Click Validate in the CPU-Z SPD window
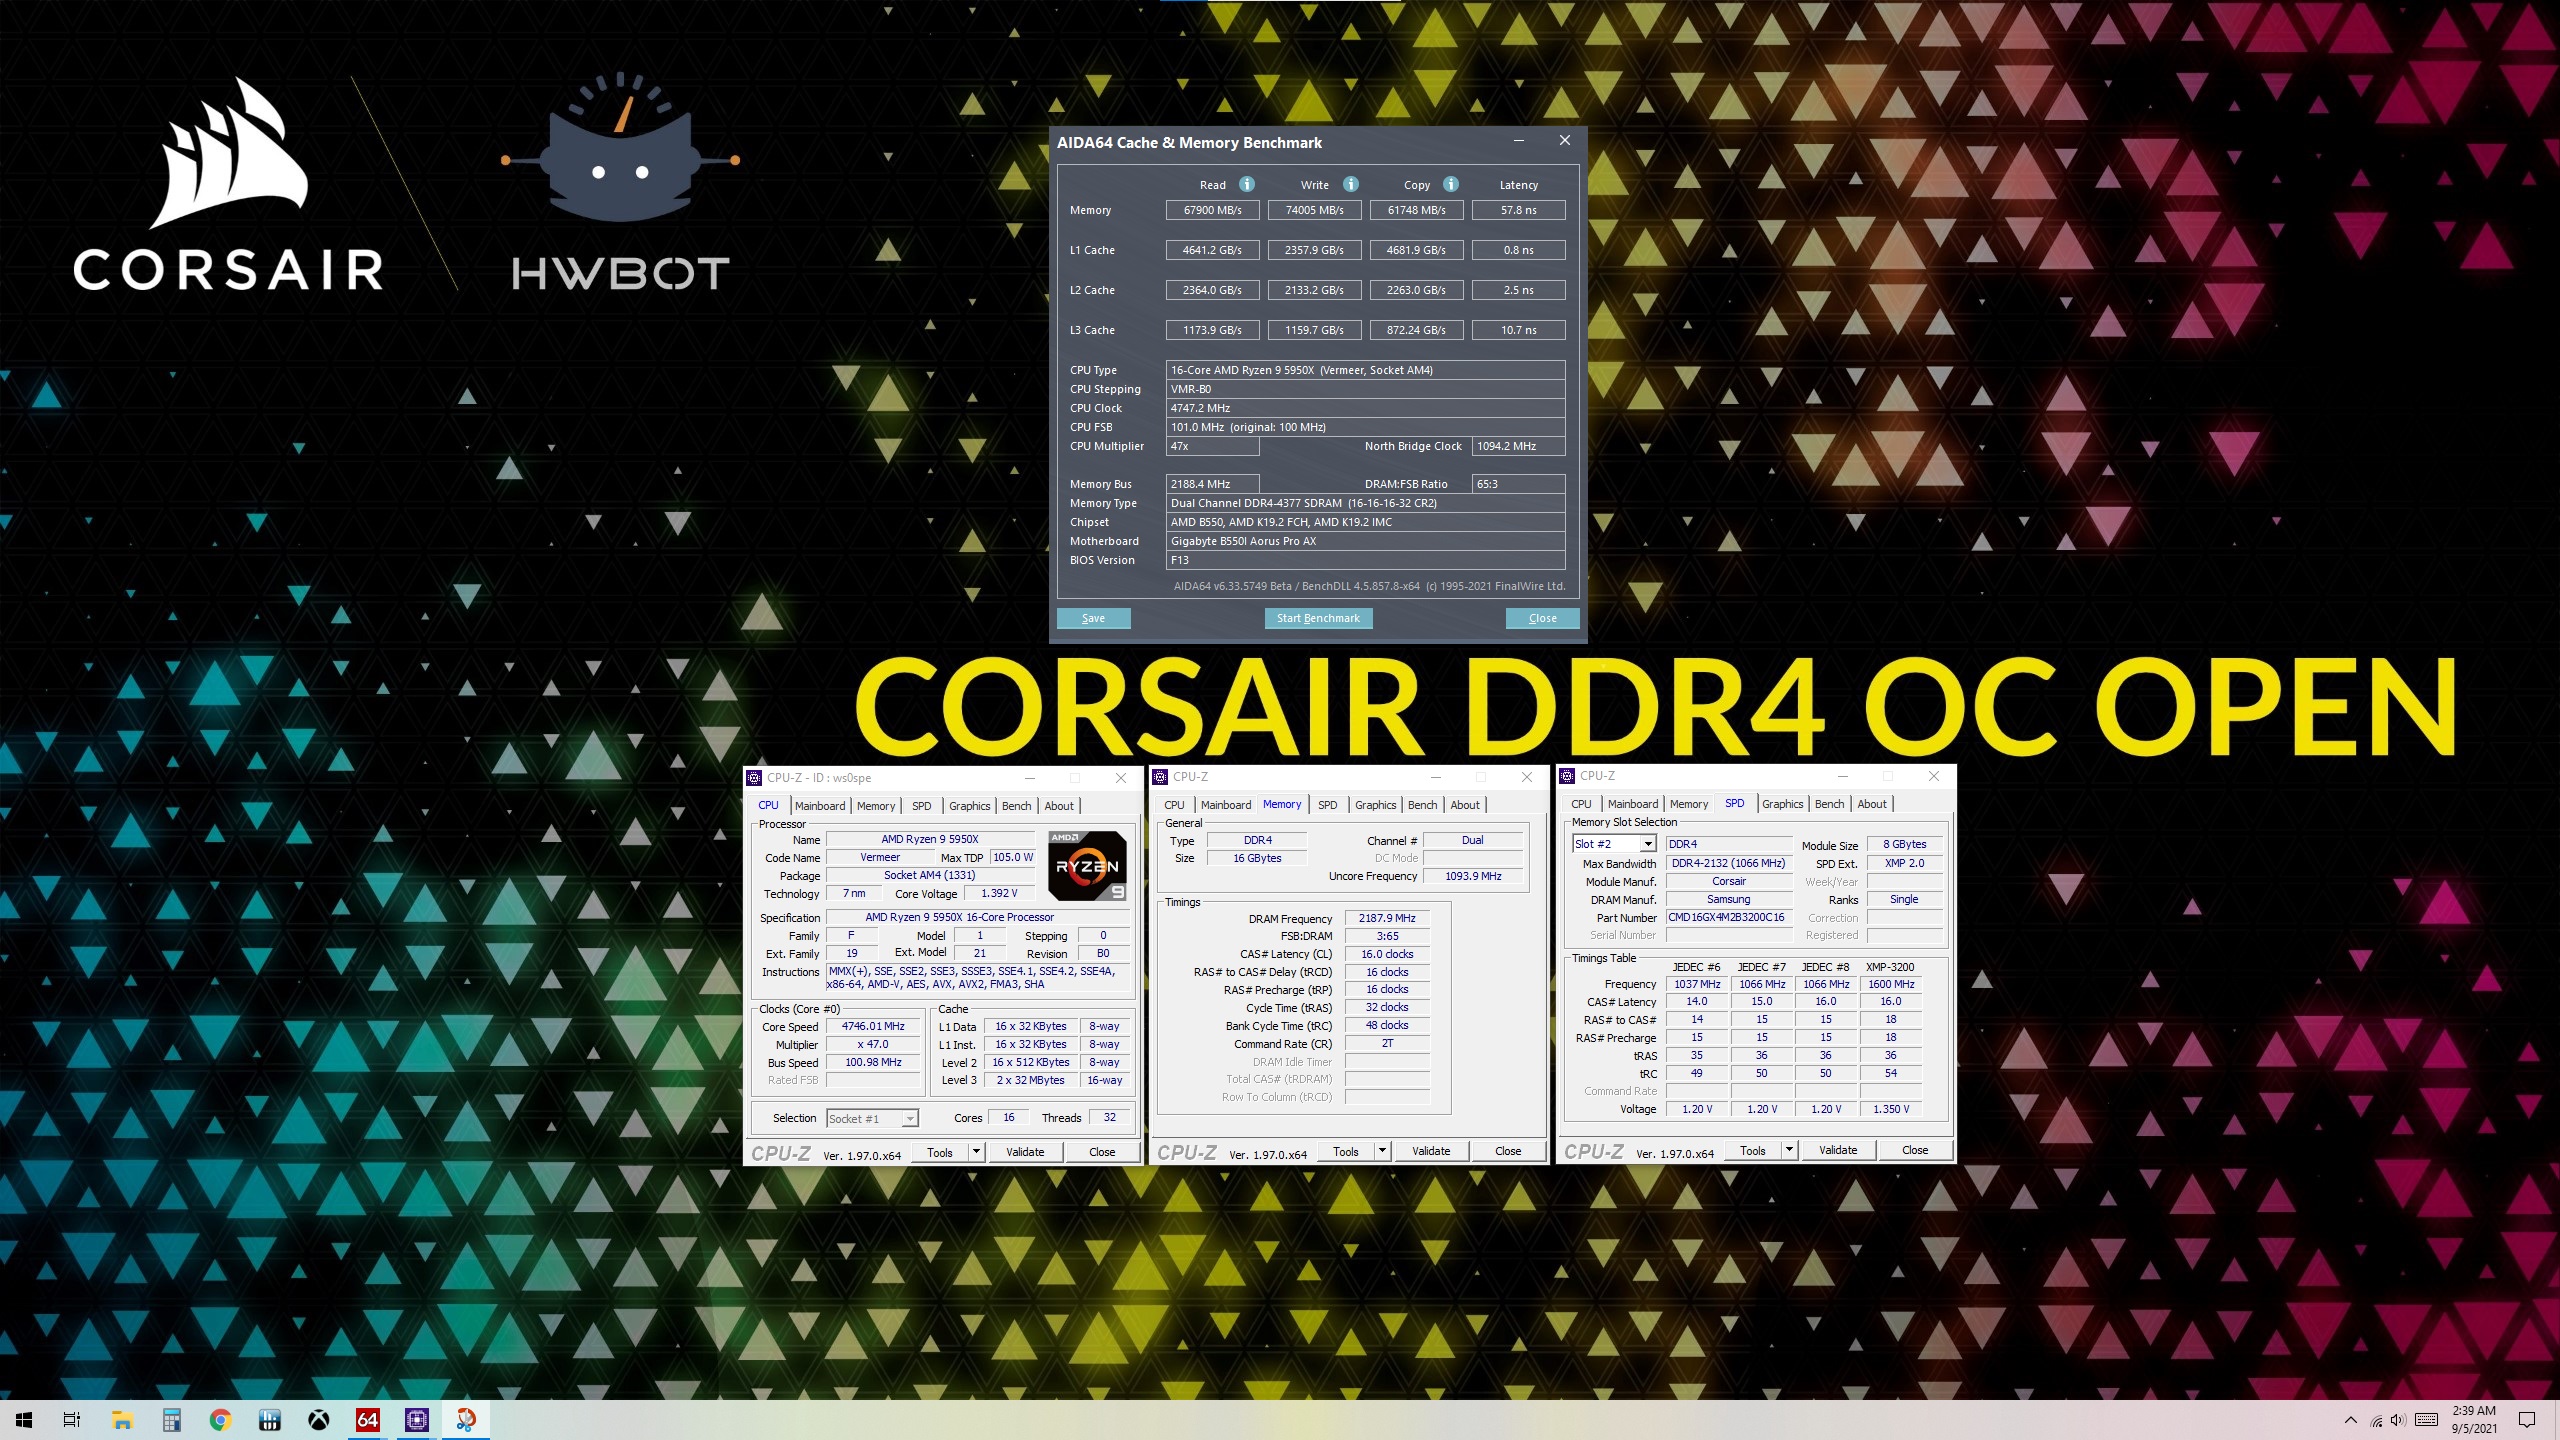 pos(1838,1150)
